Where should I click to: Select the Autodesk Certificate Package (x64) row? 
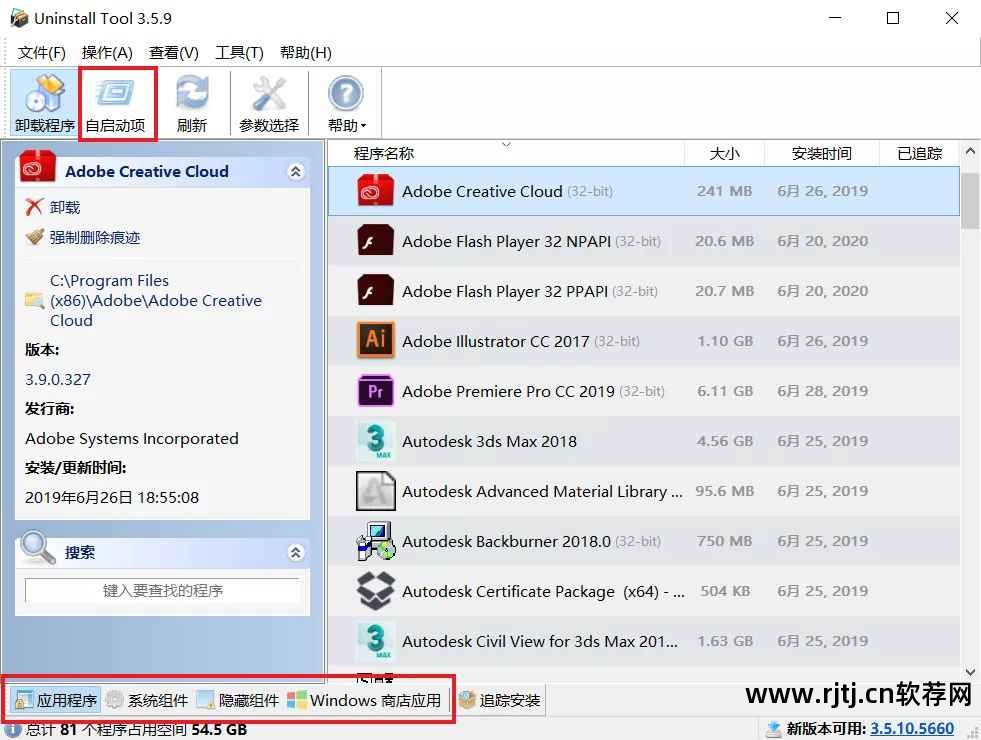[644, 591]
